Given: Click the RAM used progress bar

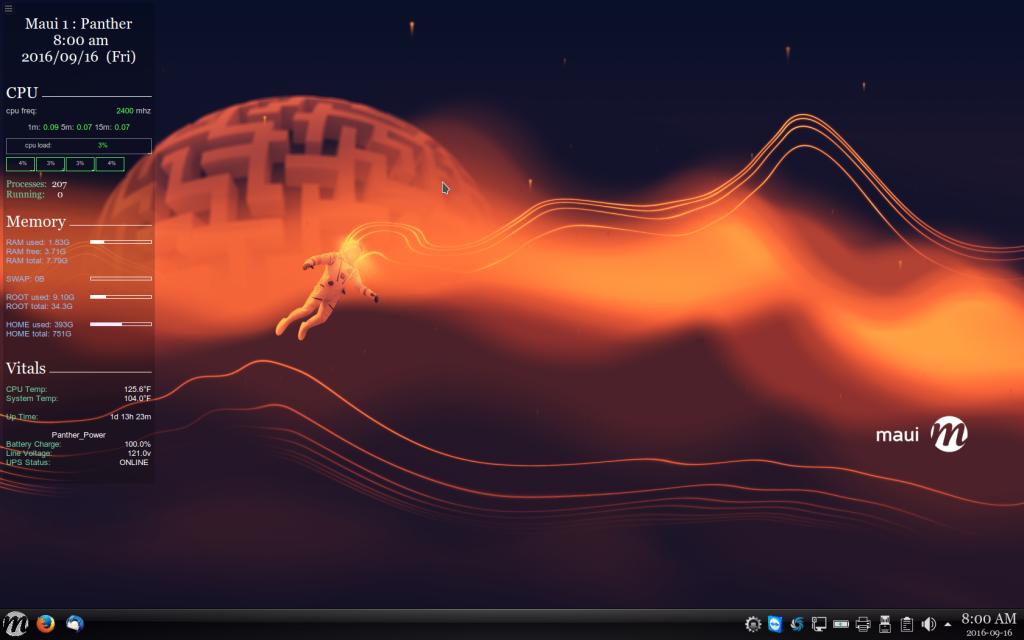Looking at the screenshot, I should (121, 242).
